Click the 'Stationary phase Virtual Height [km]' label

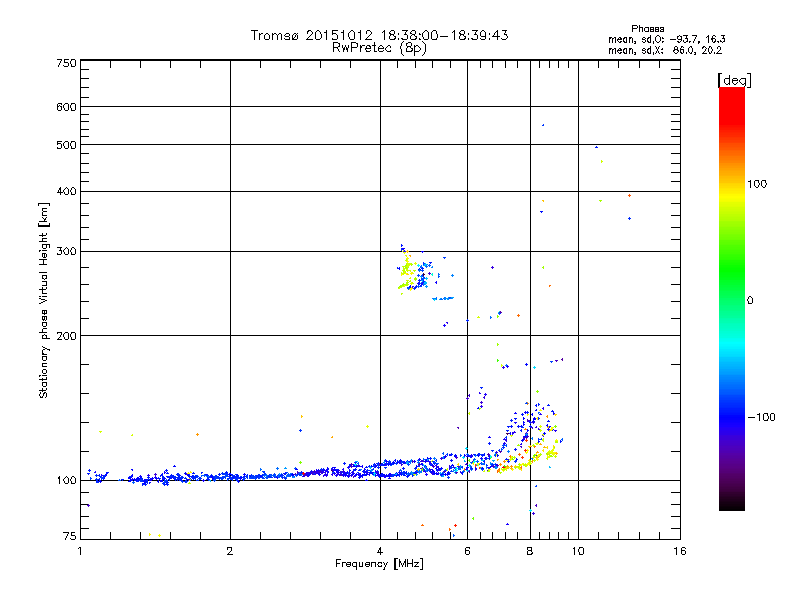[x=44, y=300]
